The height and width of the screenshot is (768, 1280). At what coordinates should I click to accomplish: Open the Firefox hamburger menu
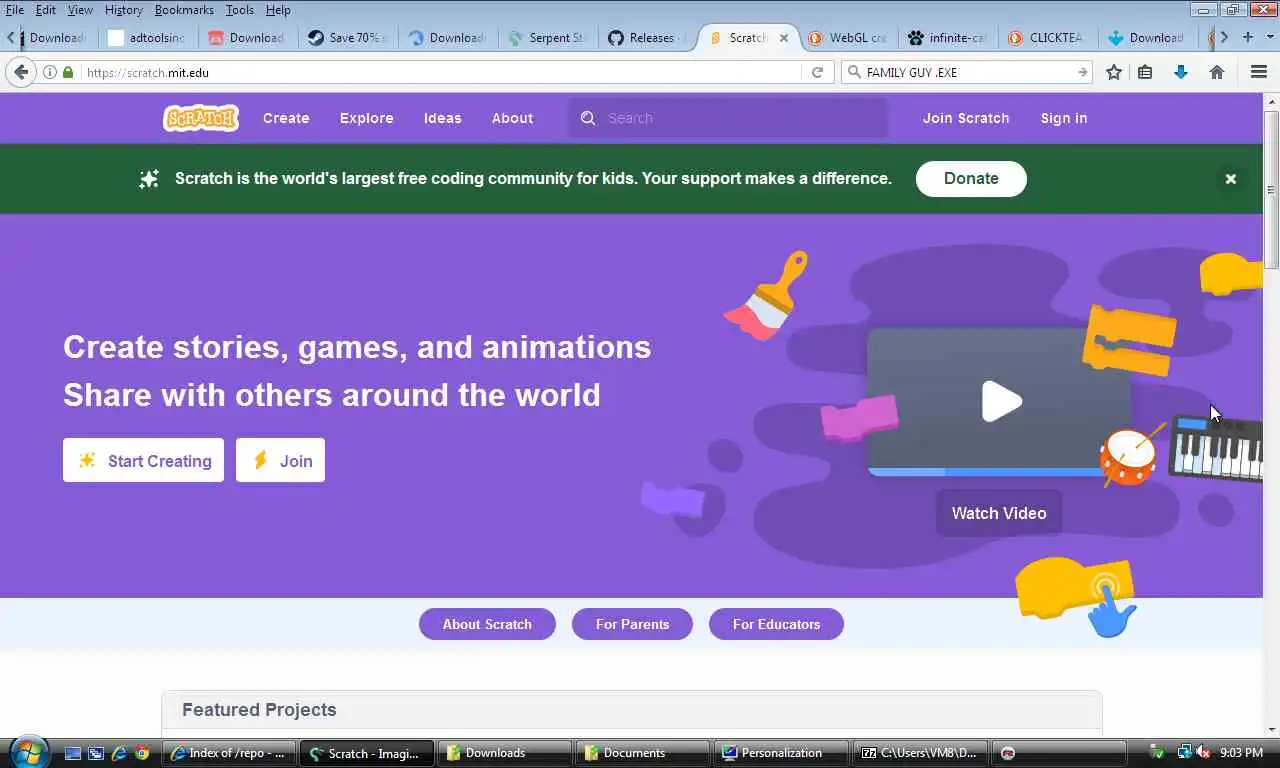coord(1259,72)
